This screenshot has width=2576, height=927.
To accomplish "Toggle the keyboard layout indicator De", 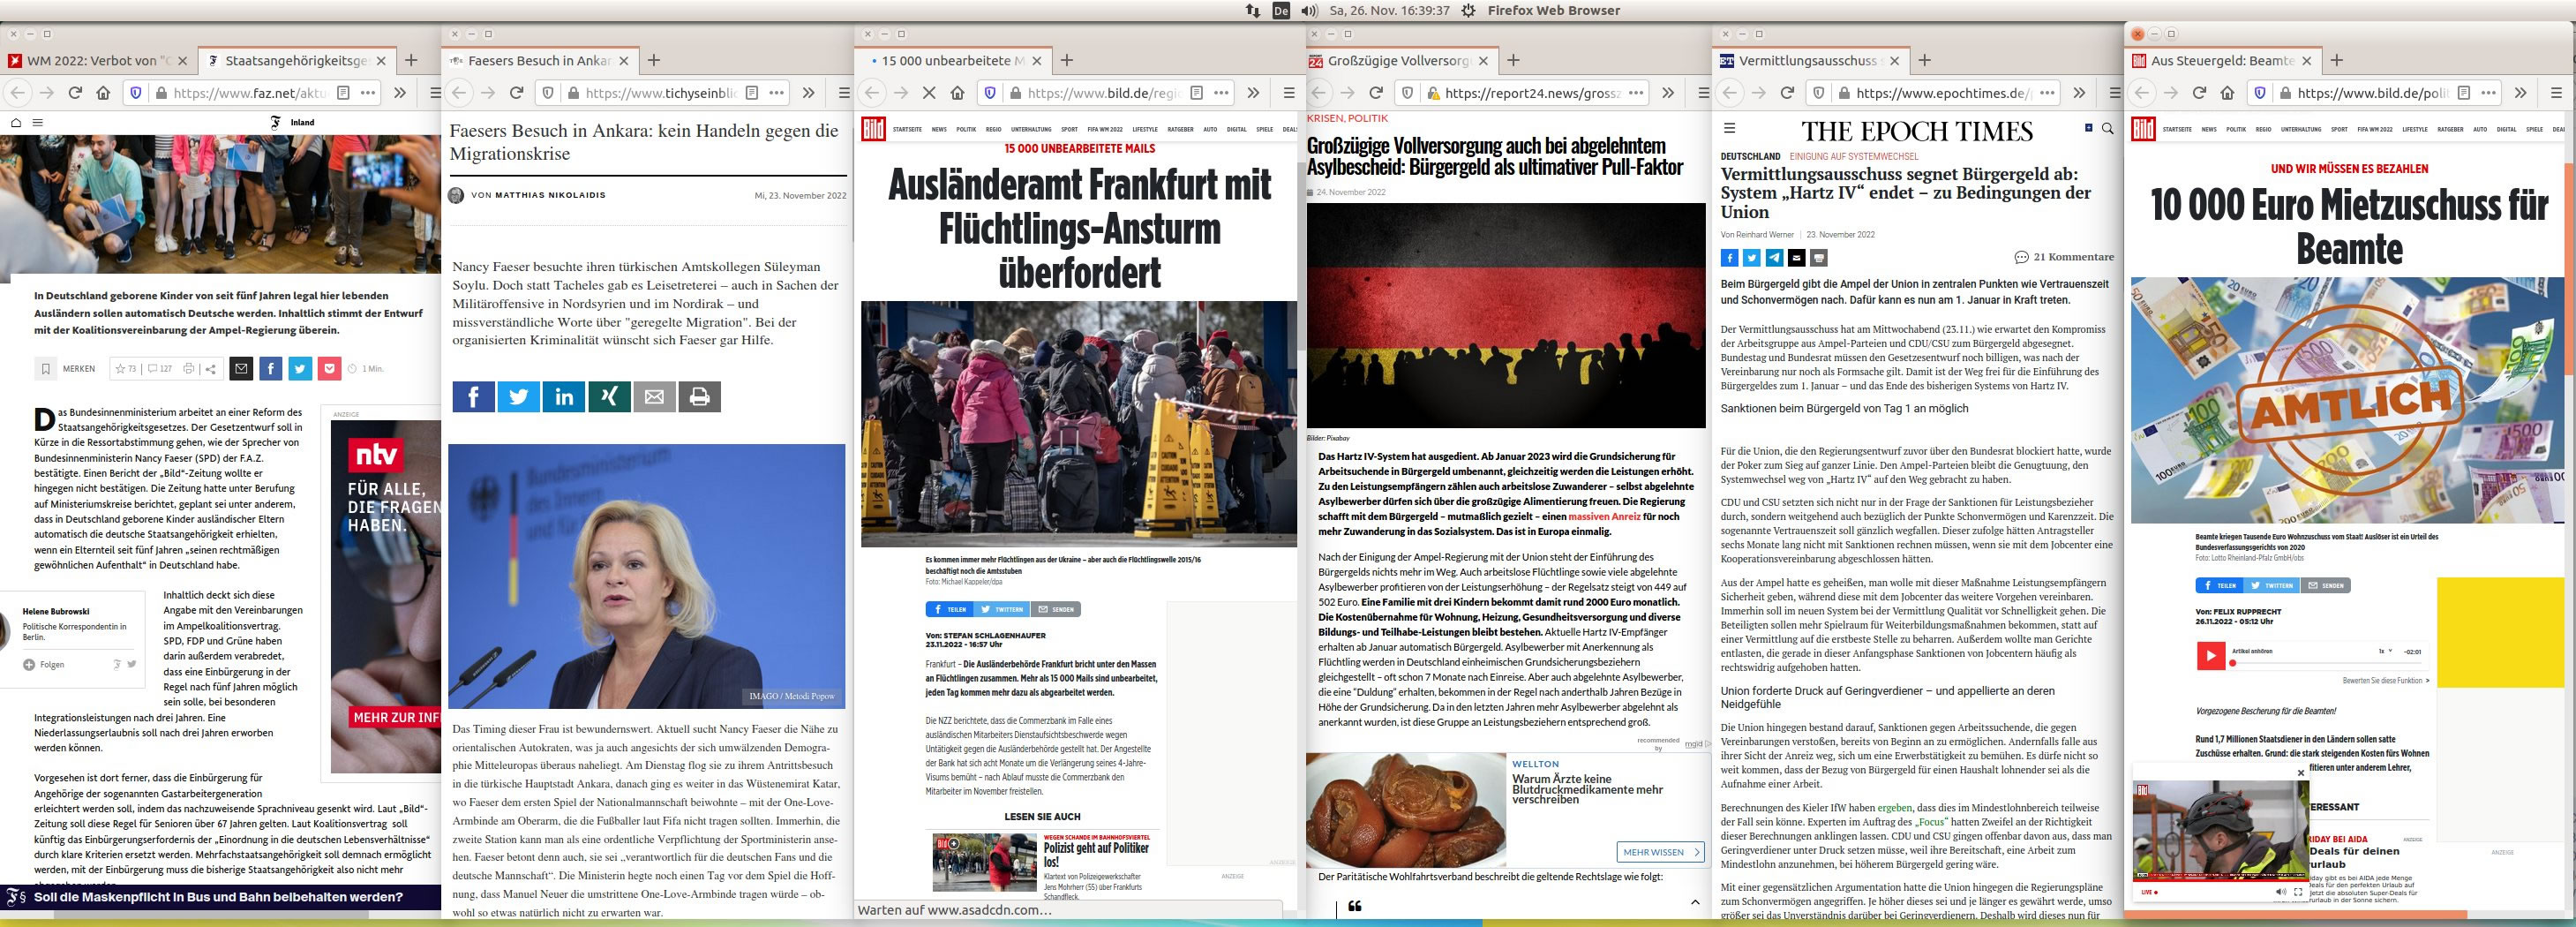I will pos(1280,11).
